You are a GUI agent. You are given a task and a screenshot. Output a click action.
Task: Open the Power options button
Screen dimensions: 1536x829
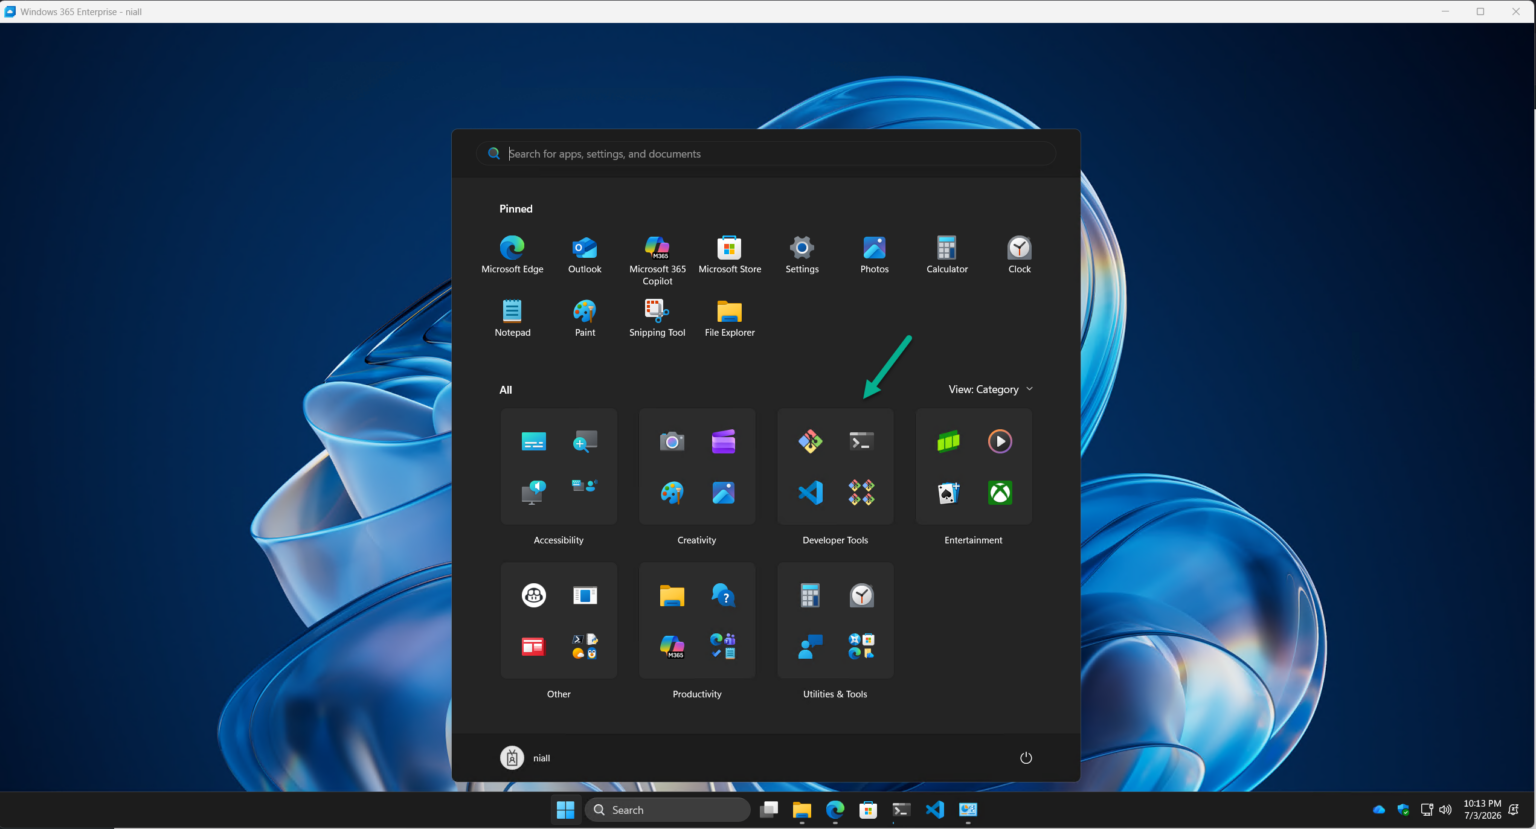click(x=1025, y=758)
